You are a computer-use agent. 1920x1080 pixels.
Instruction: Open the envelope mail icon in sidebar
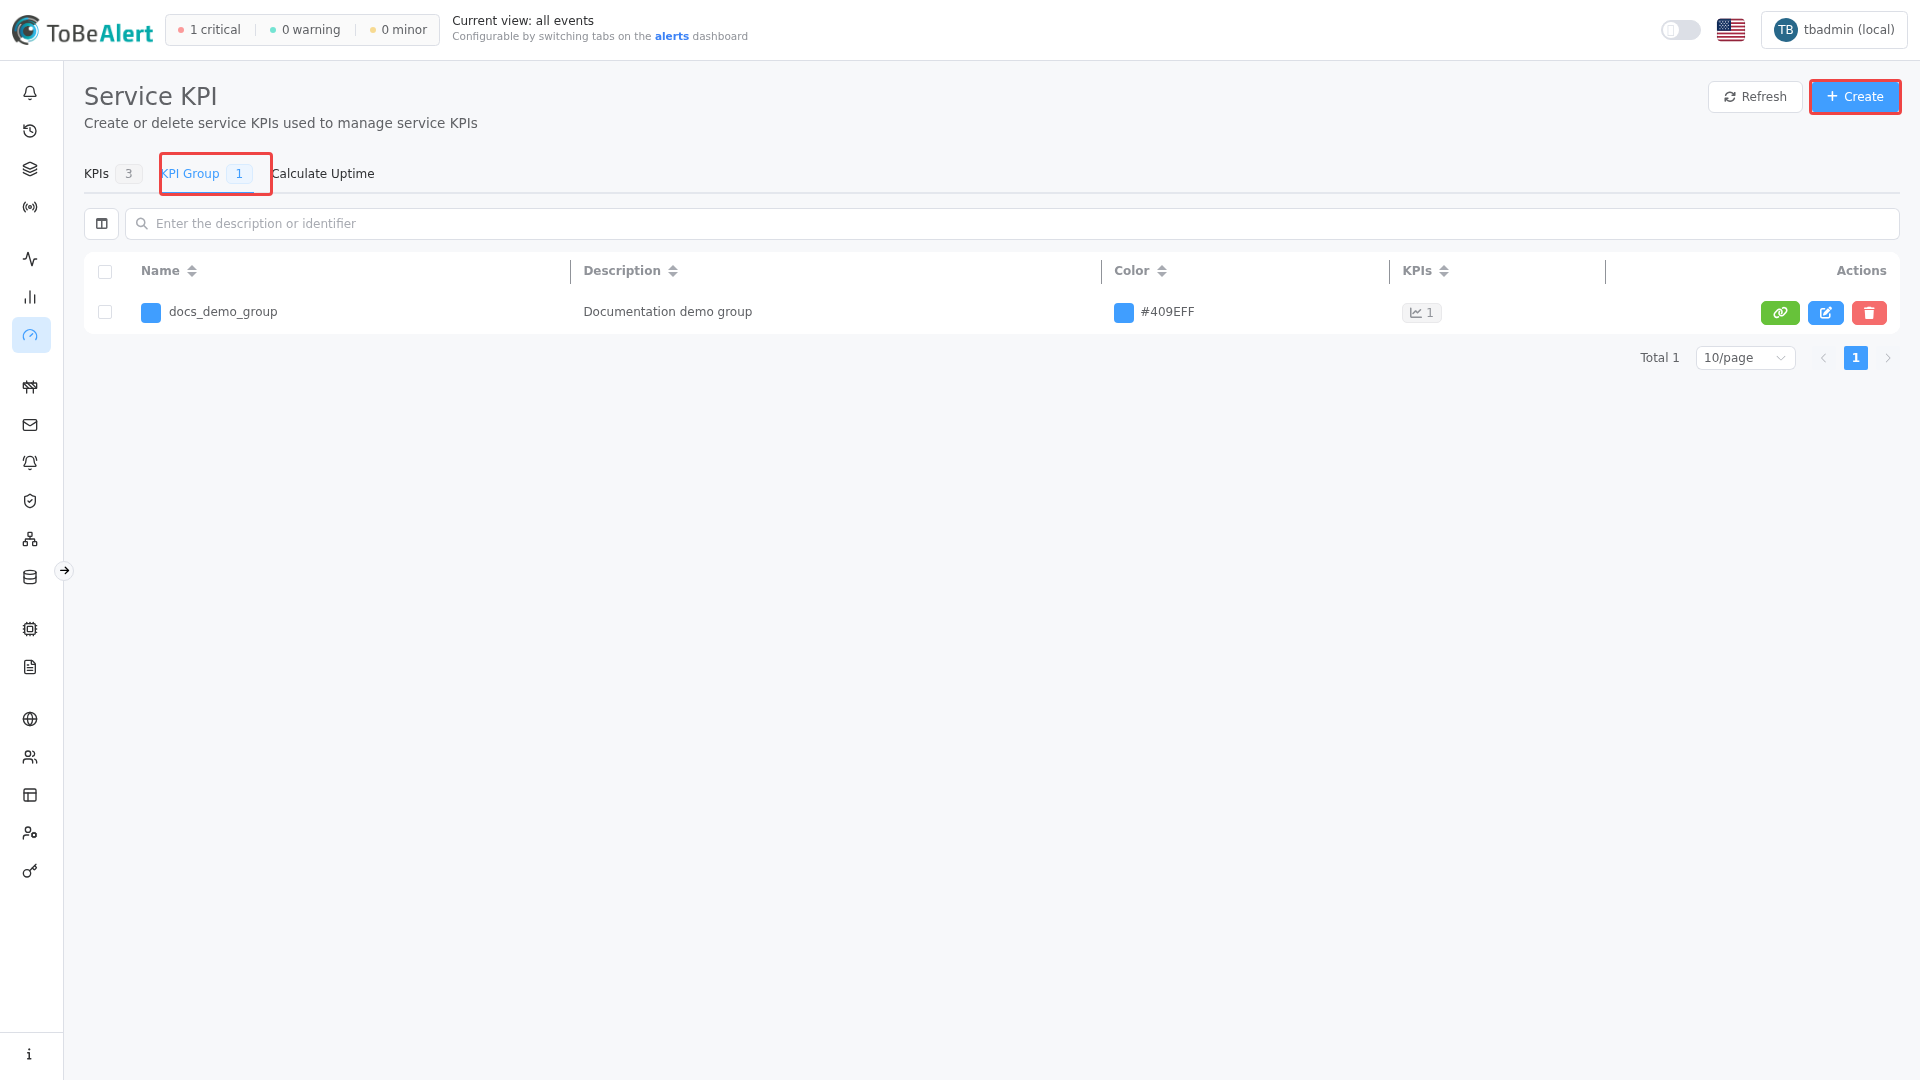pos(30,425)
